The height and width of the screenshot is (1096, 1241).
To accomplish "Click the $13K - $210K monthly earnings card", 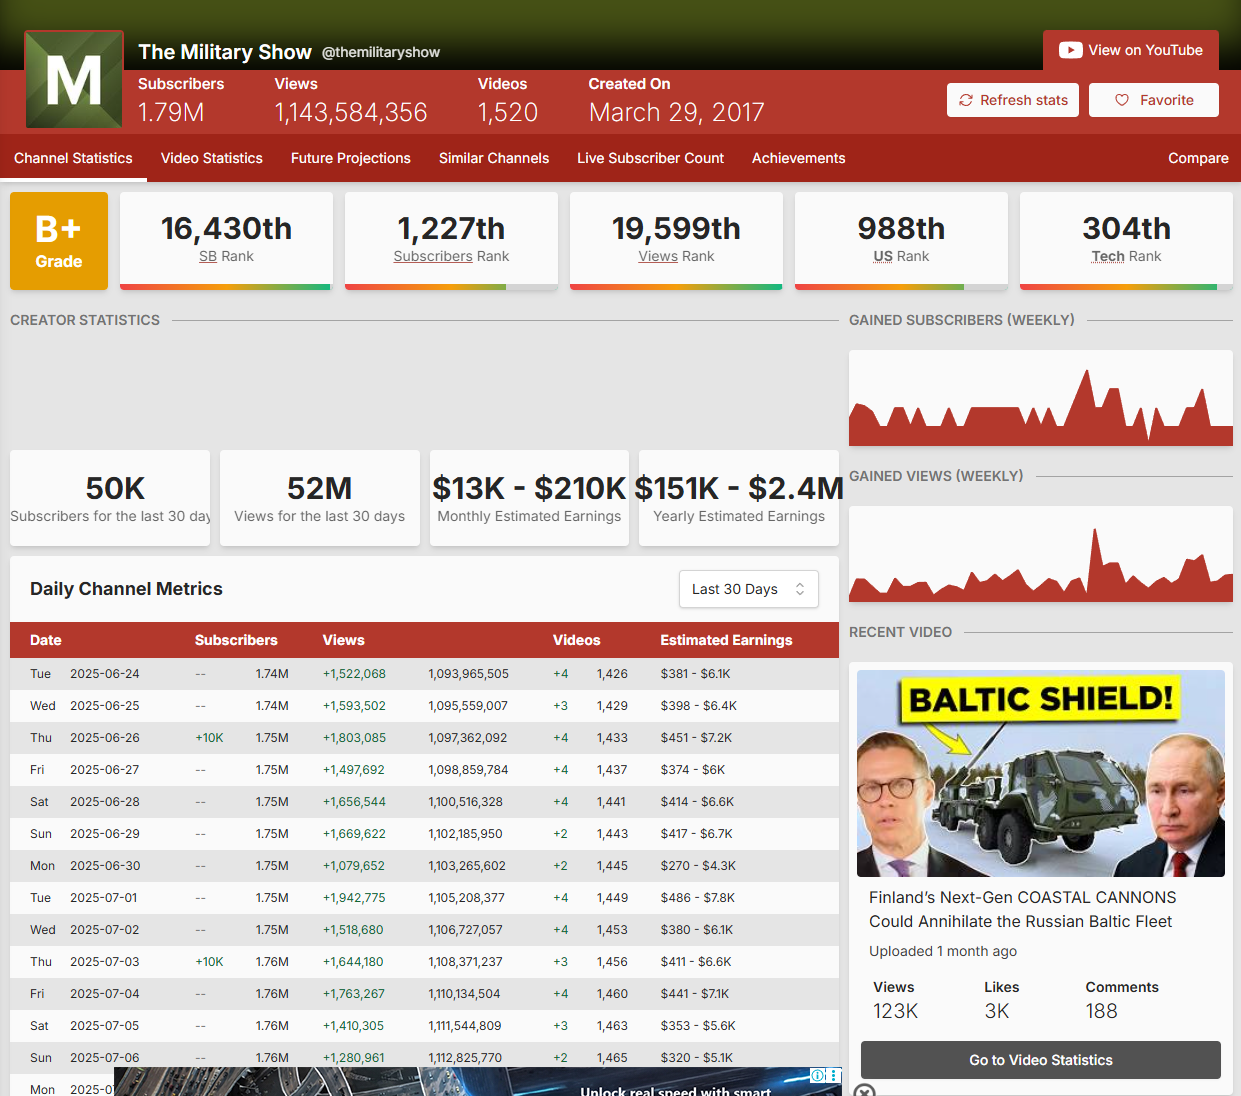I will pyautogui.click(x=529, y=498).
